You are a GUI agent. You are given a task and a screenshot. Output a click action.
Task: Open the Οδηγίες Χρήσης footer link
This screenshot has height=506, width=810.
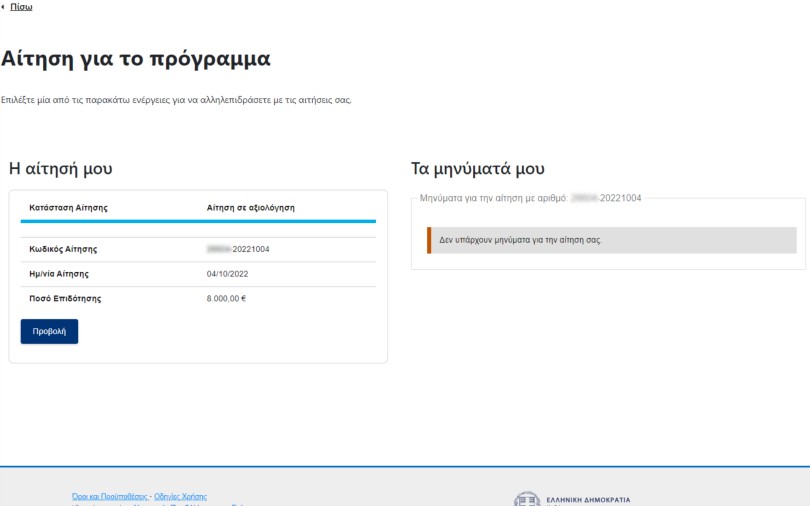[x=180, y=496]
